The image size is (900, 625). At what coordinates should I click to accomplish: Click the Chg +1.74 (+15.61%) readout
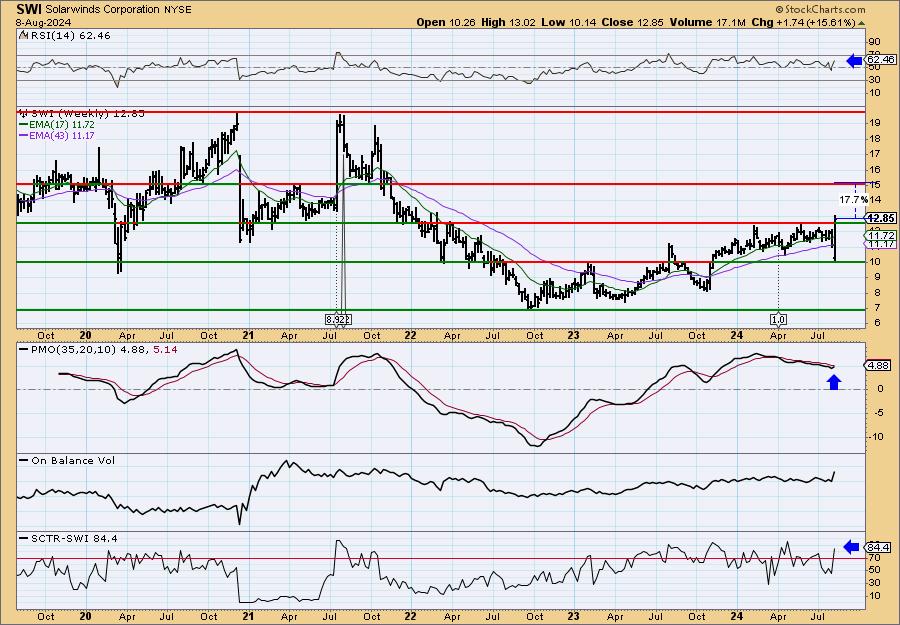(804, 22)
